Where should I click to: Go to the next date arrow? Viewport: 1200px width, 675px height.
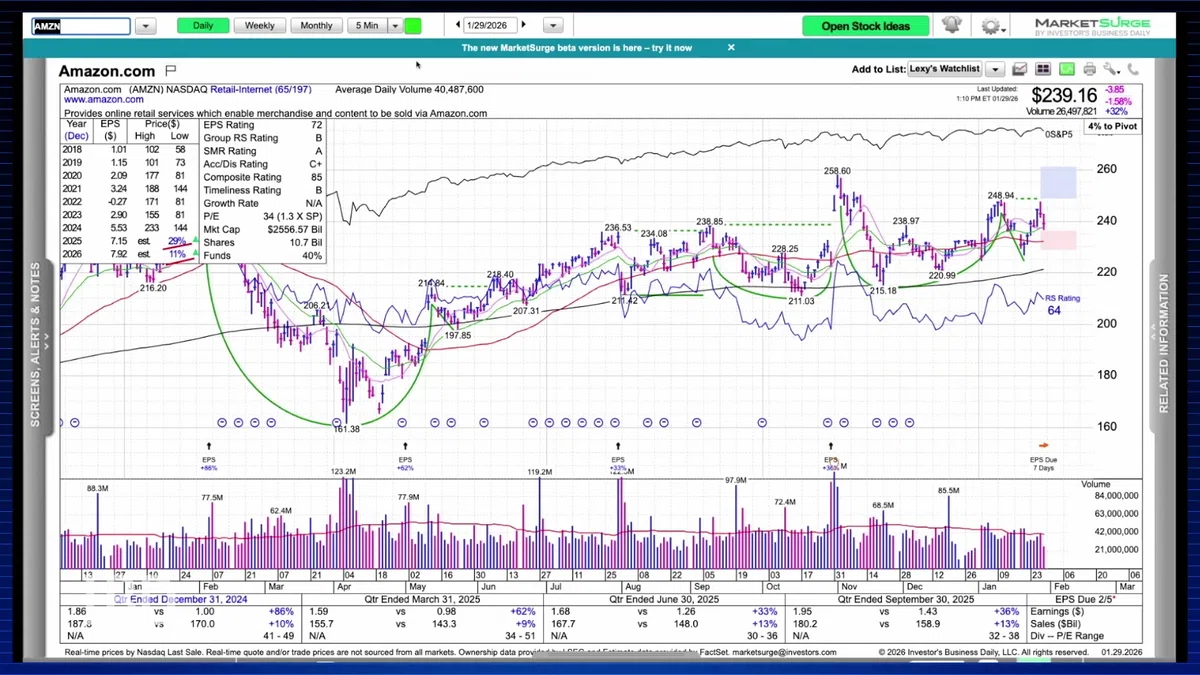point(524,25)
